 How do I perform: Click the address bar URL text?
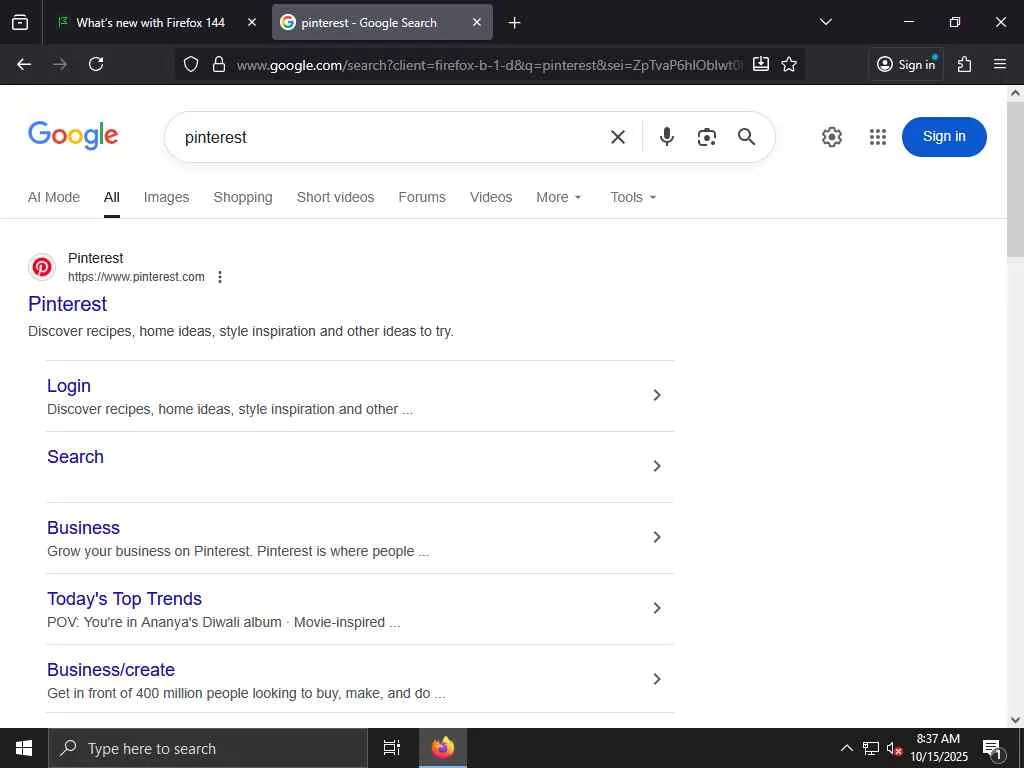tap(489, 65)
